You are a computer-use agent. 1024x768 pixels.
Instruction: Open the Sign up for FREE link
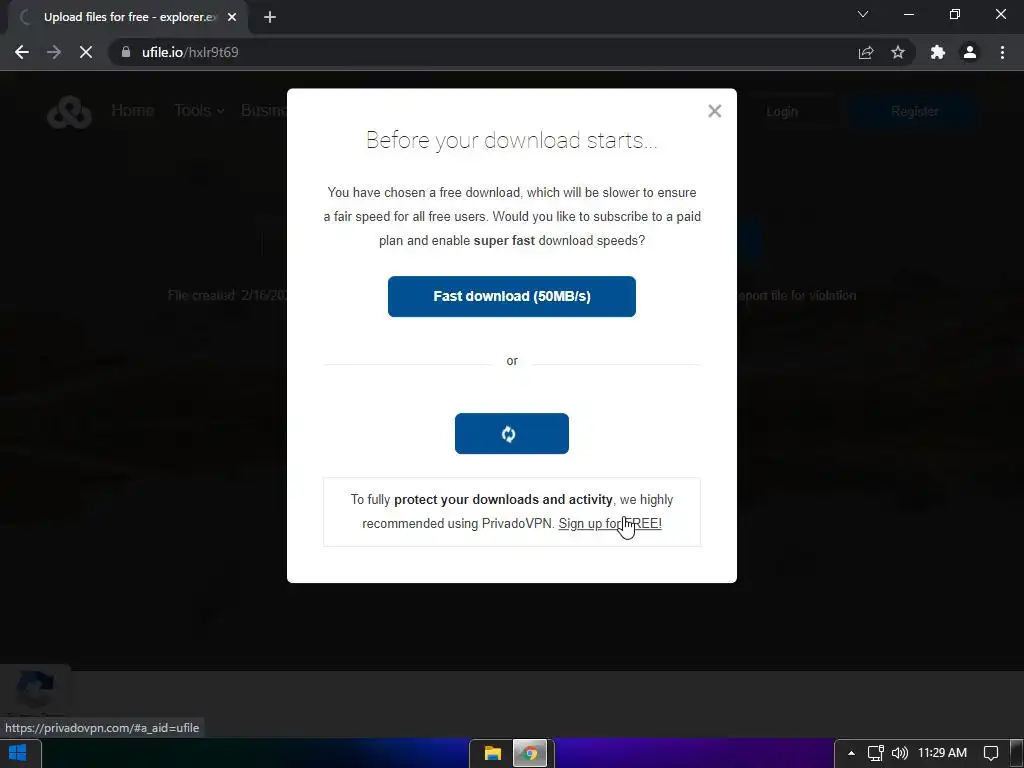pos(610,524)
